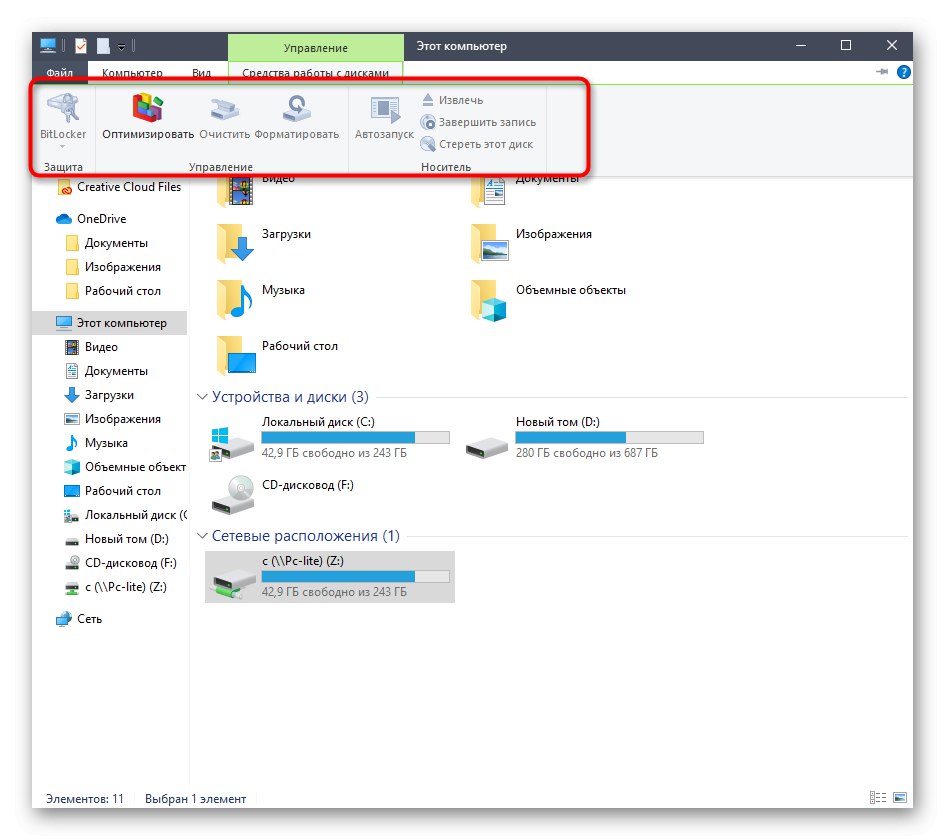Open the Файл menu
Viewport: 945px width, 840px height.
click(60, 72)
